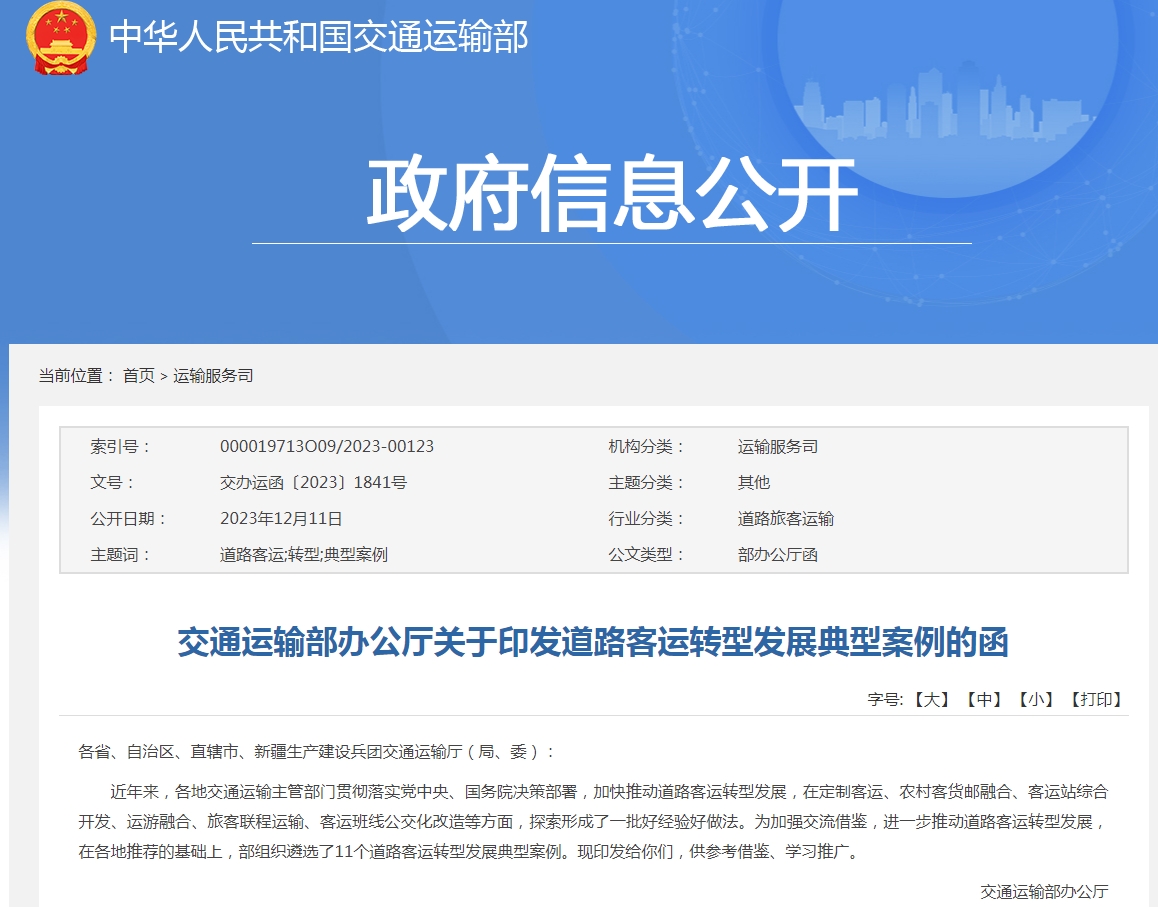Select 主题分类 value 其他
This screenshot has width=1158, height=907.
pos(754,482)
